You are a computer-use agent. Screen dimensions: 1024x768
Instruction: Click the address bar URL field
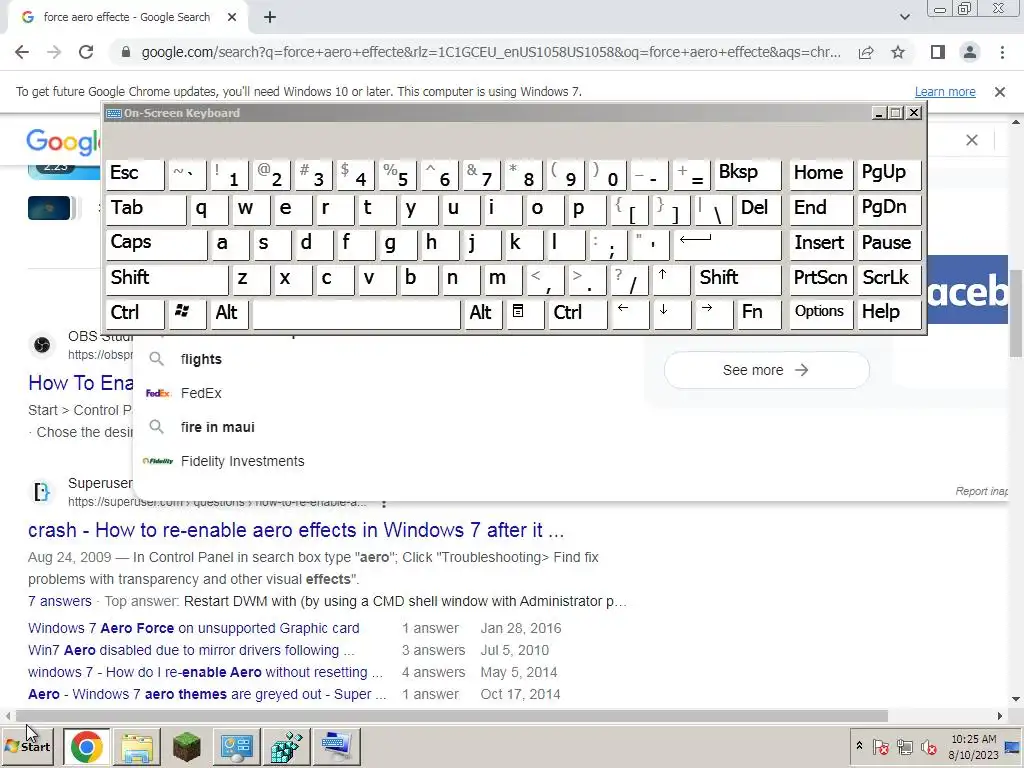coord(490,52)
